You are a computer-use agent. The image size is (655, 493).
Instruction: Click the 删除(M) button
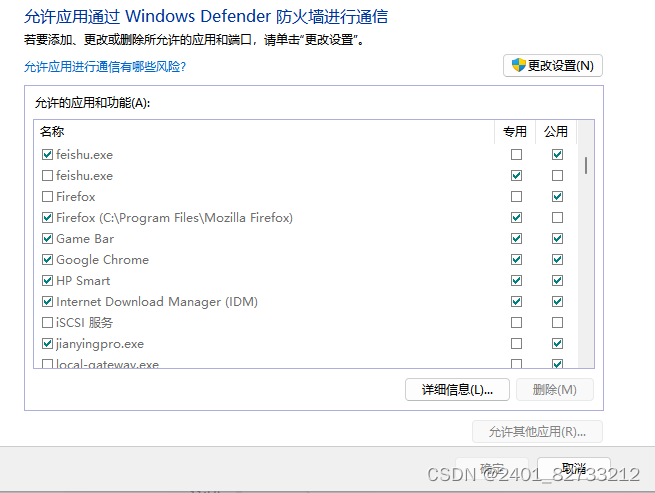tap(554, 390)
